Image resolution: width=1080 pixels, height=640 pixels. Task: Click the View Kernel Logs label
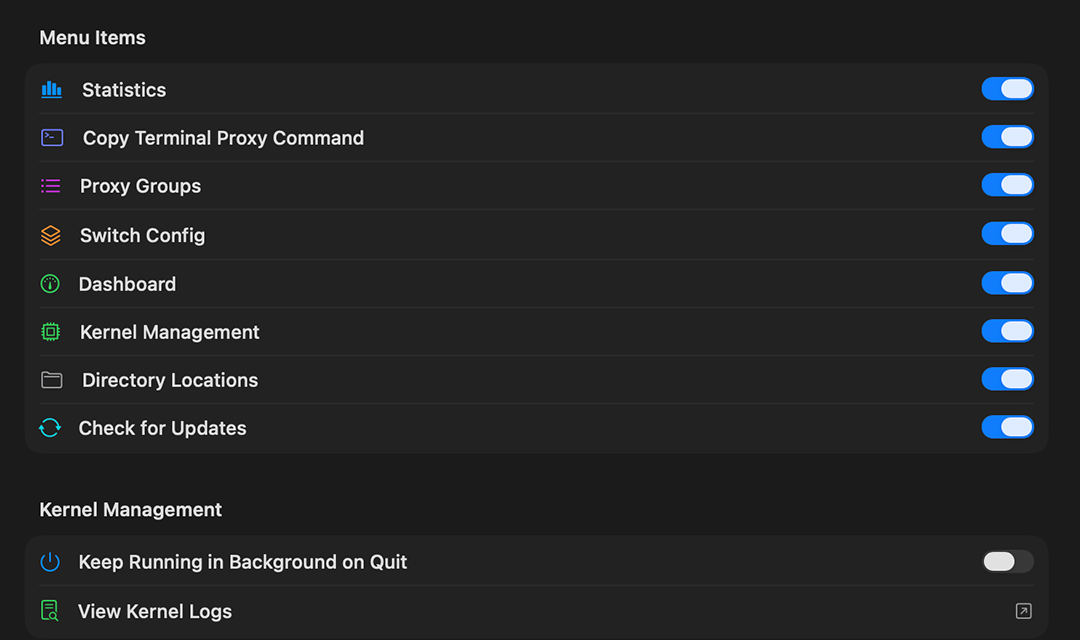(155, 611)
